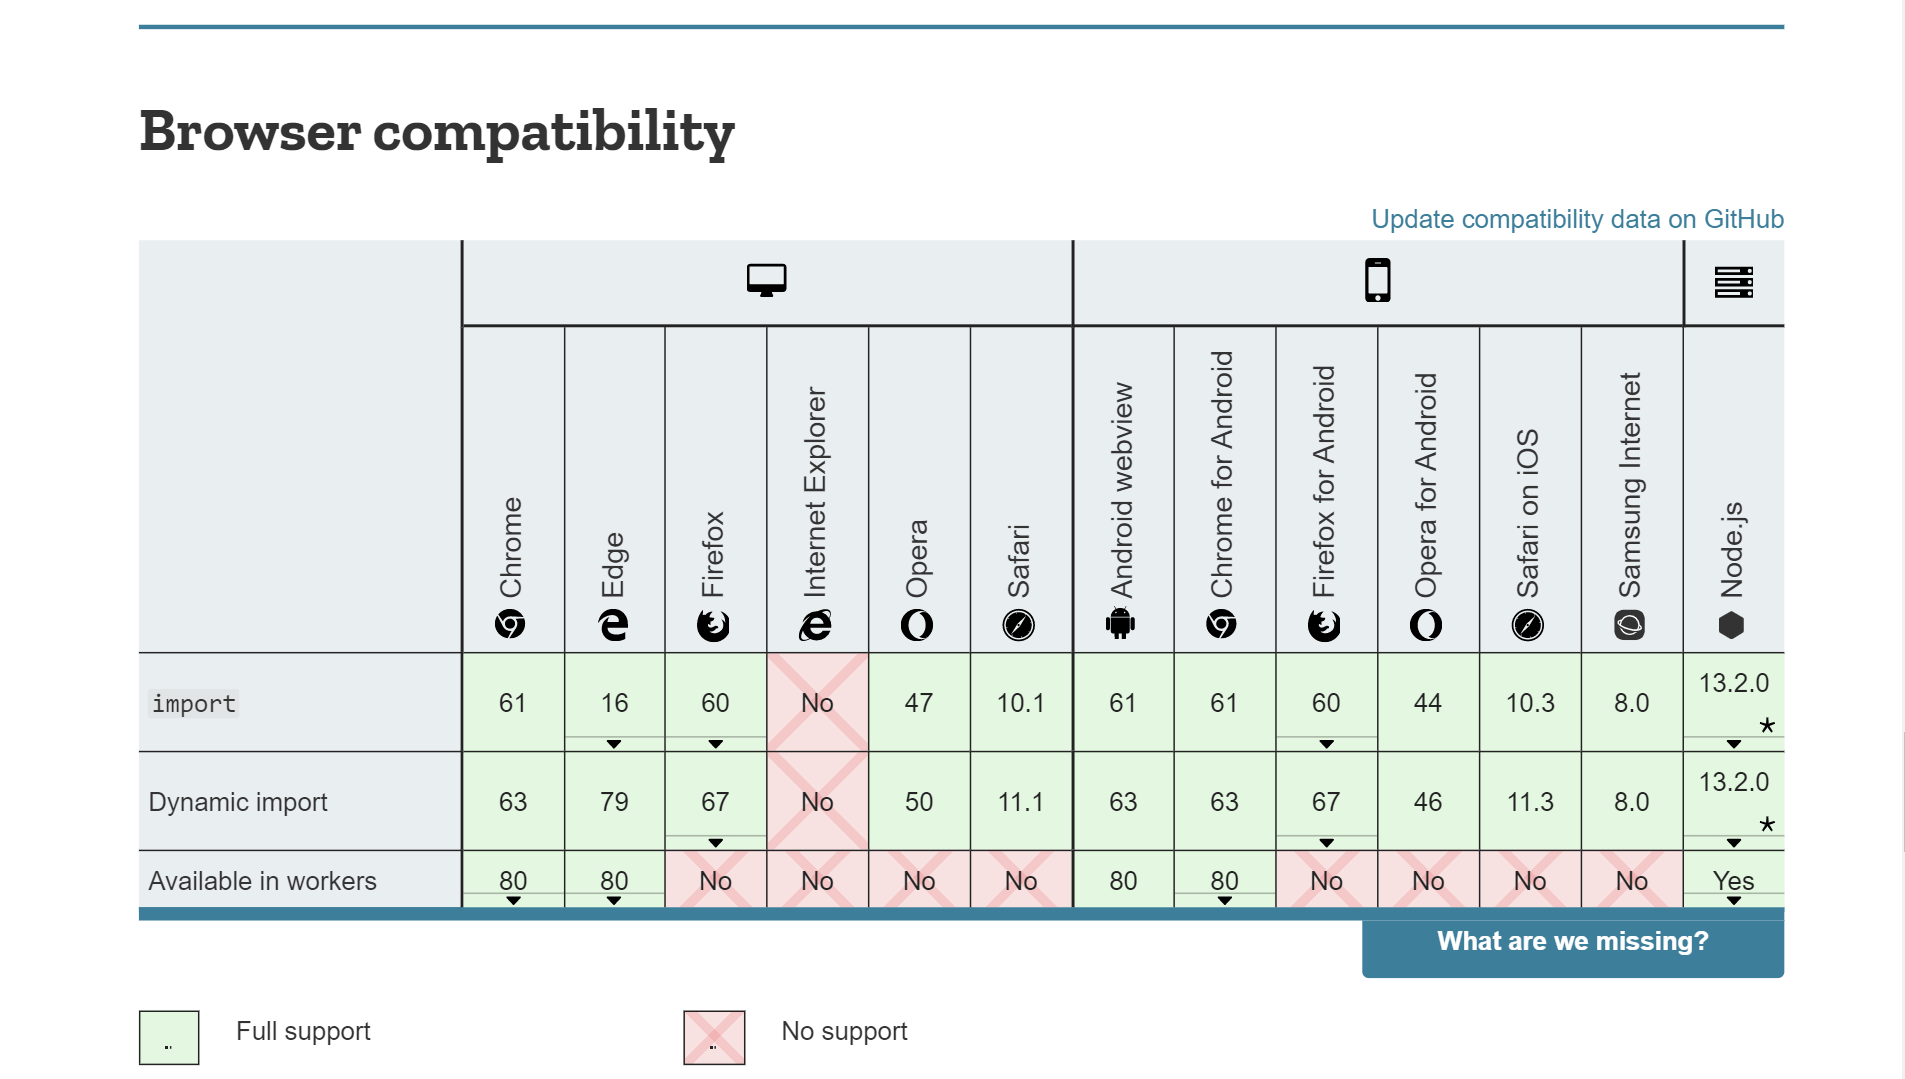Expand Edge 16 import support details

click(614, 743)
